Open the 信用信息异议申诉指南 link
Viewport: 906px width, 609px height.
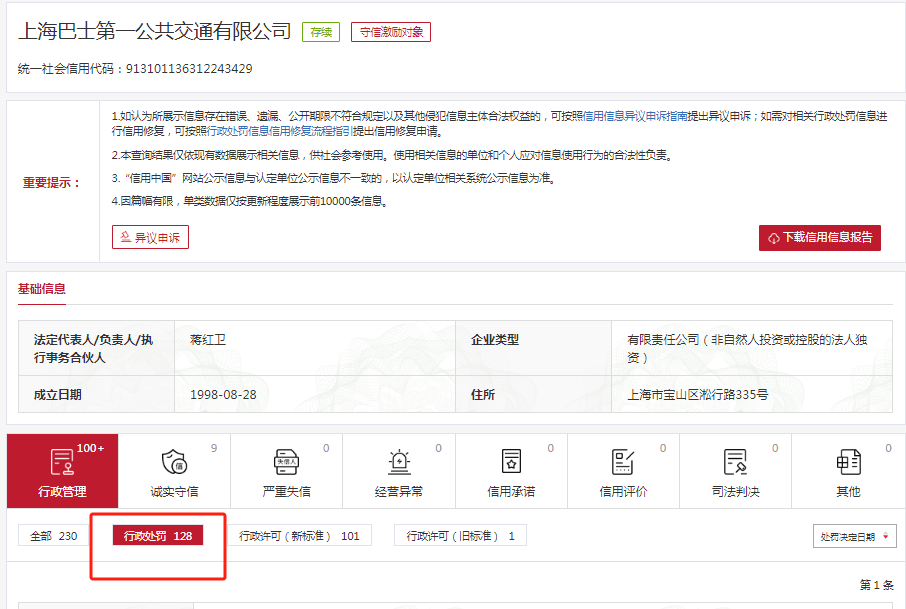coord(634,116)
